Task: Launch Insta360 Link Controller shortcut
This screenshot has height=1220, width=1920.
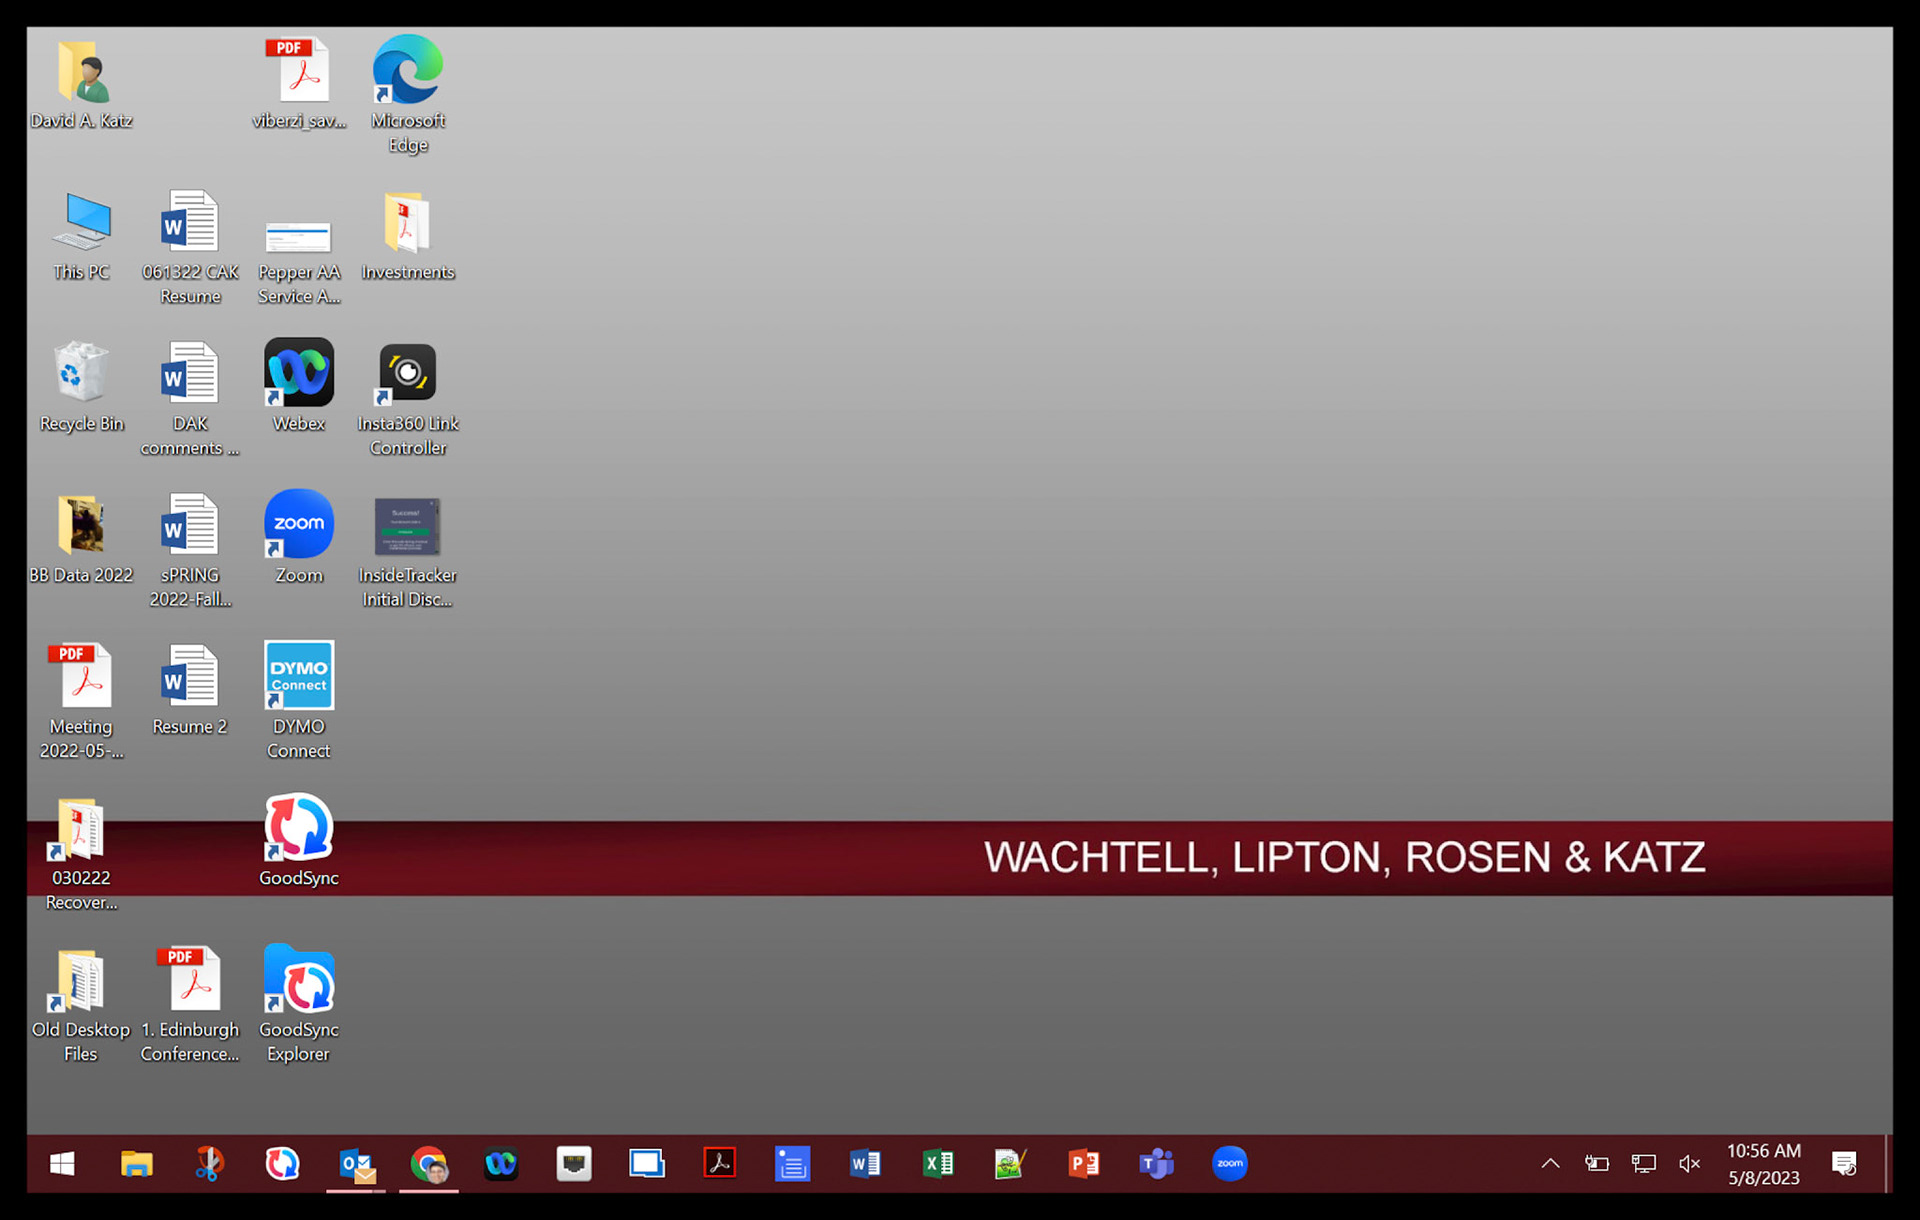Action: pyautogui.click(x=408, y=400)
